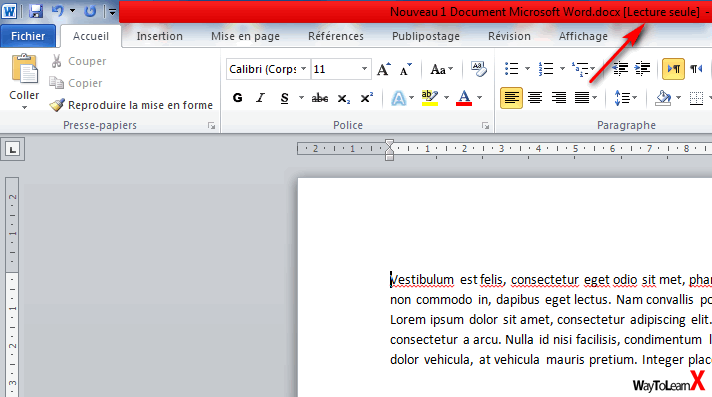Apply paragraph shading paint bucket
The image size is (712, 397).
(663, 98)
